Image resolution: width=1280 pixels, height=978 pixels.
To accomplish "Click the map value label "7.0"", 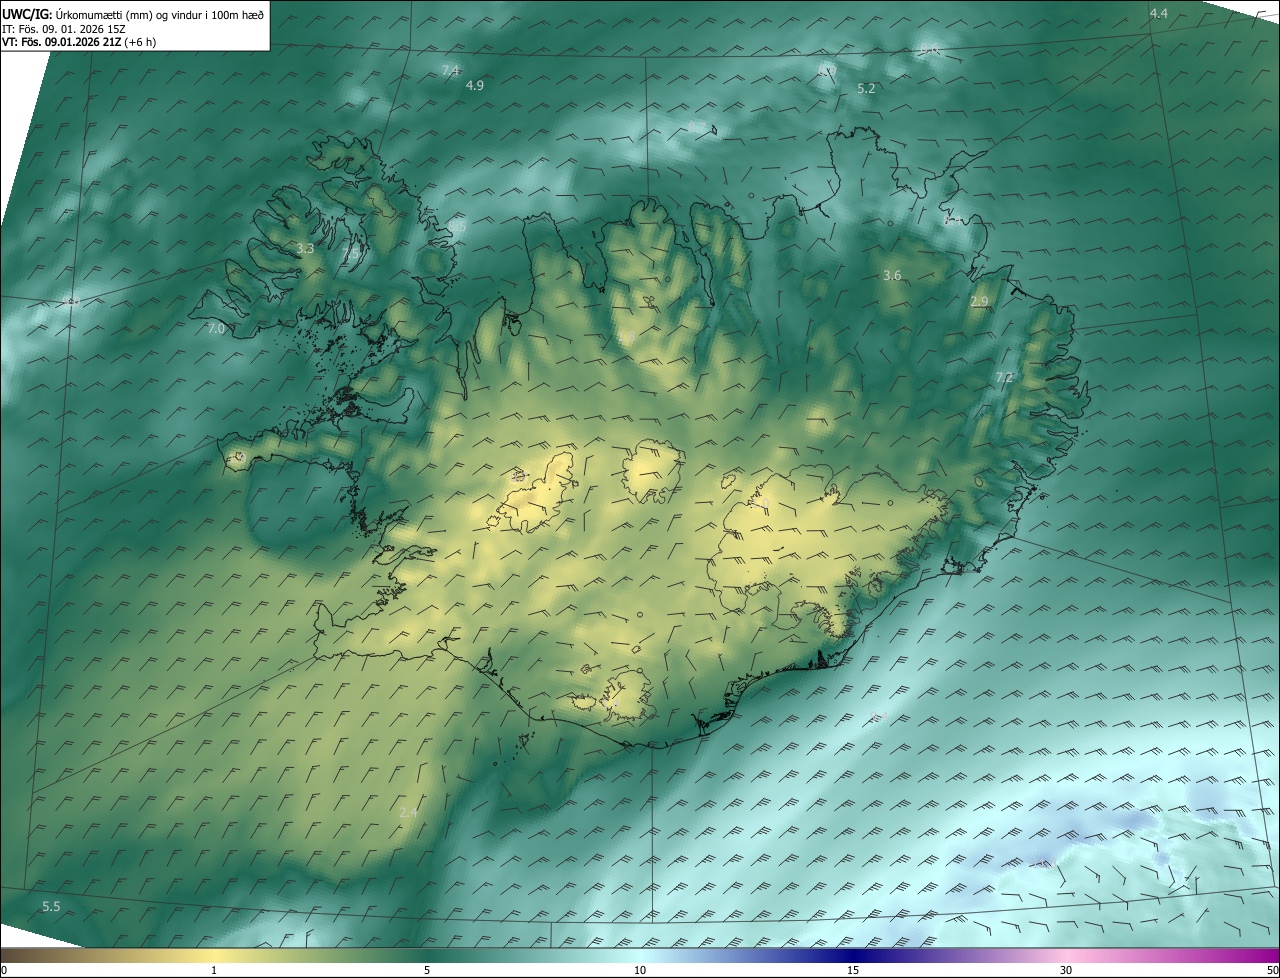I will click(216, 328).
